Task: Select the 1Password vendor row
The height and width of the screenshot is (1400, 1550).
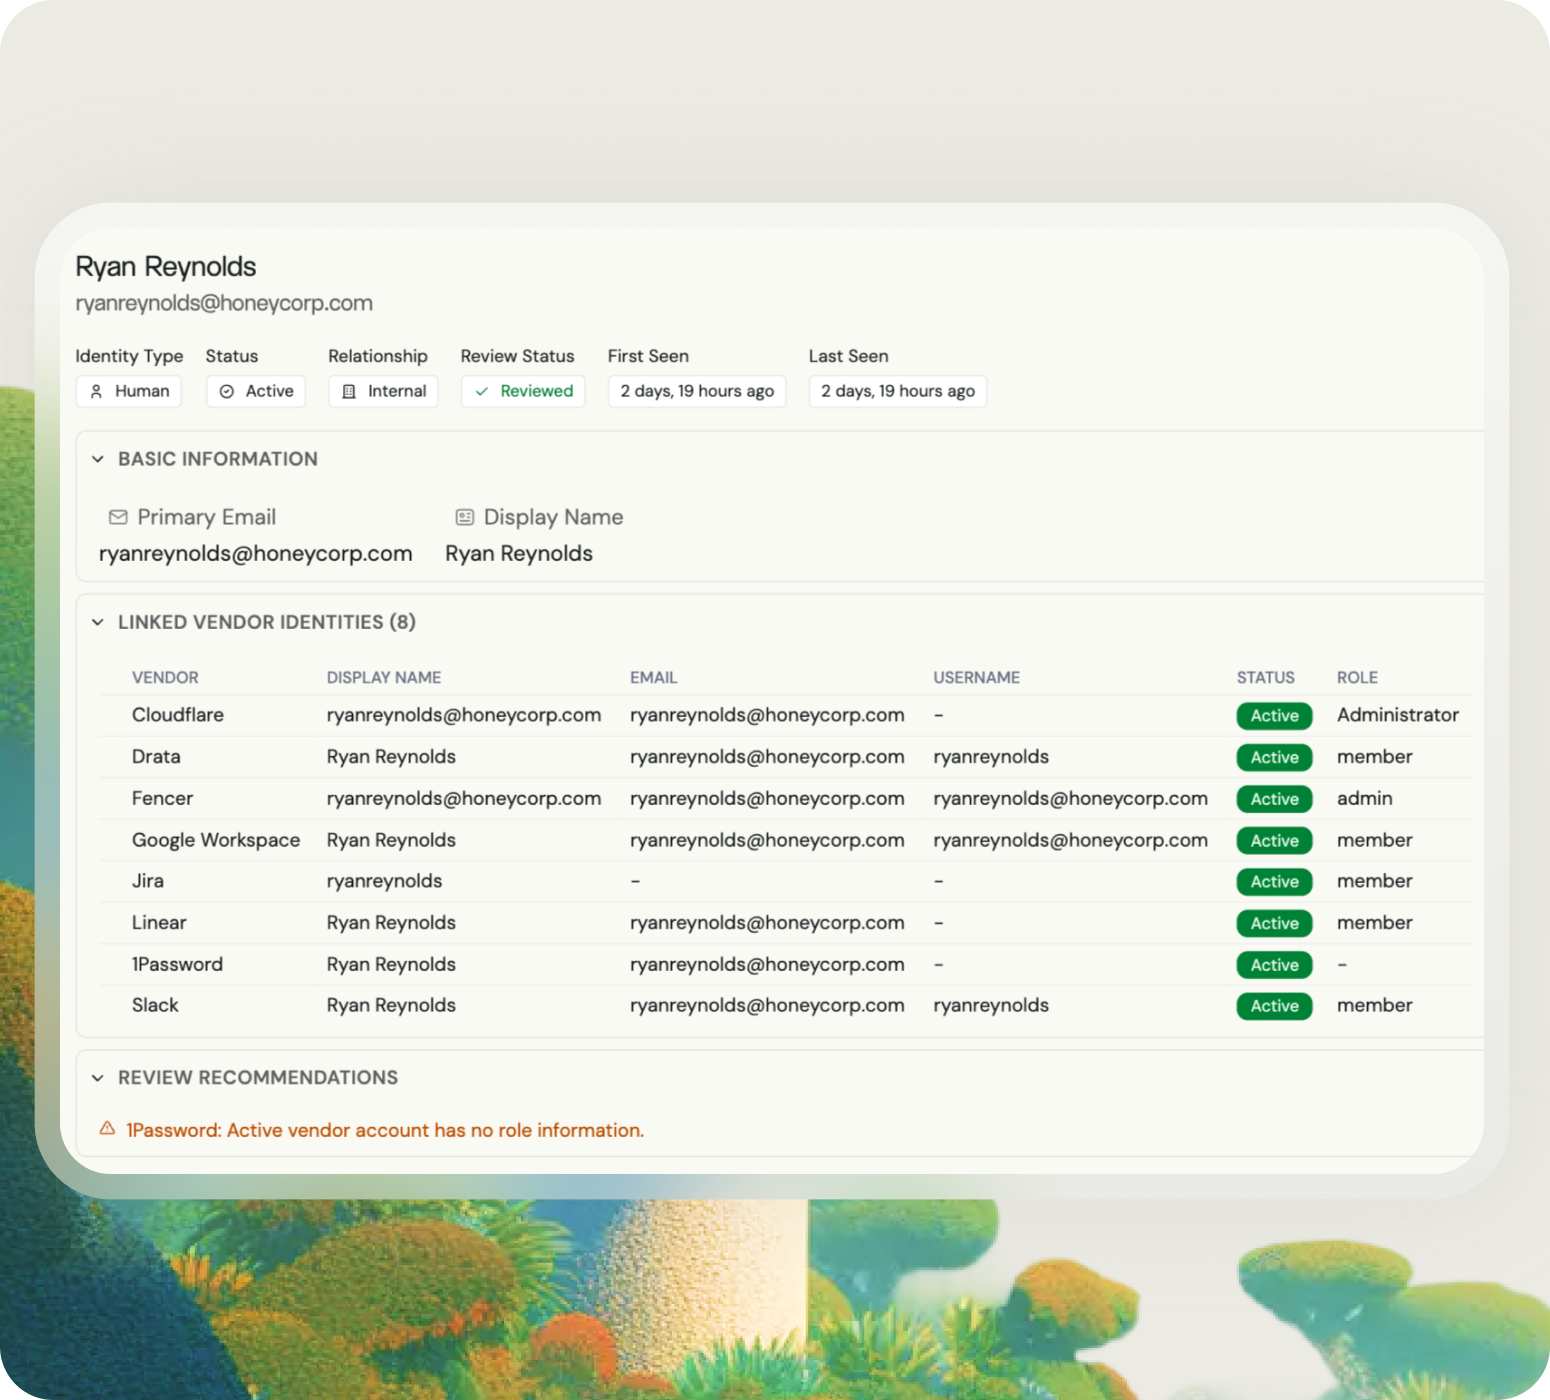Action: pos(786,965)
